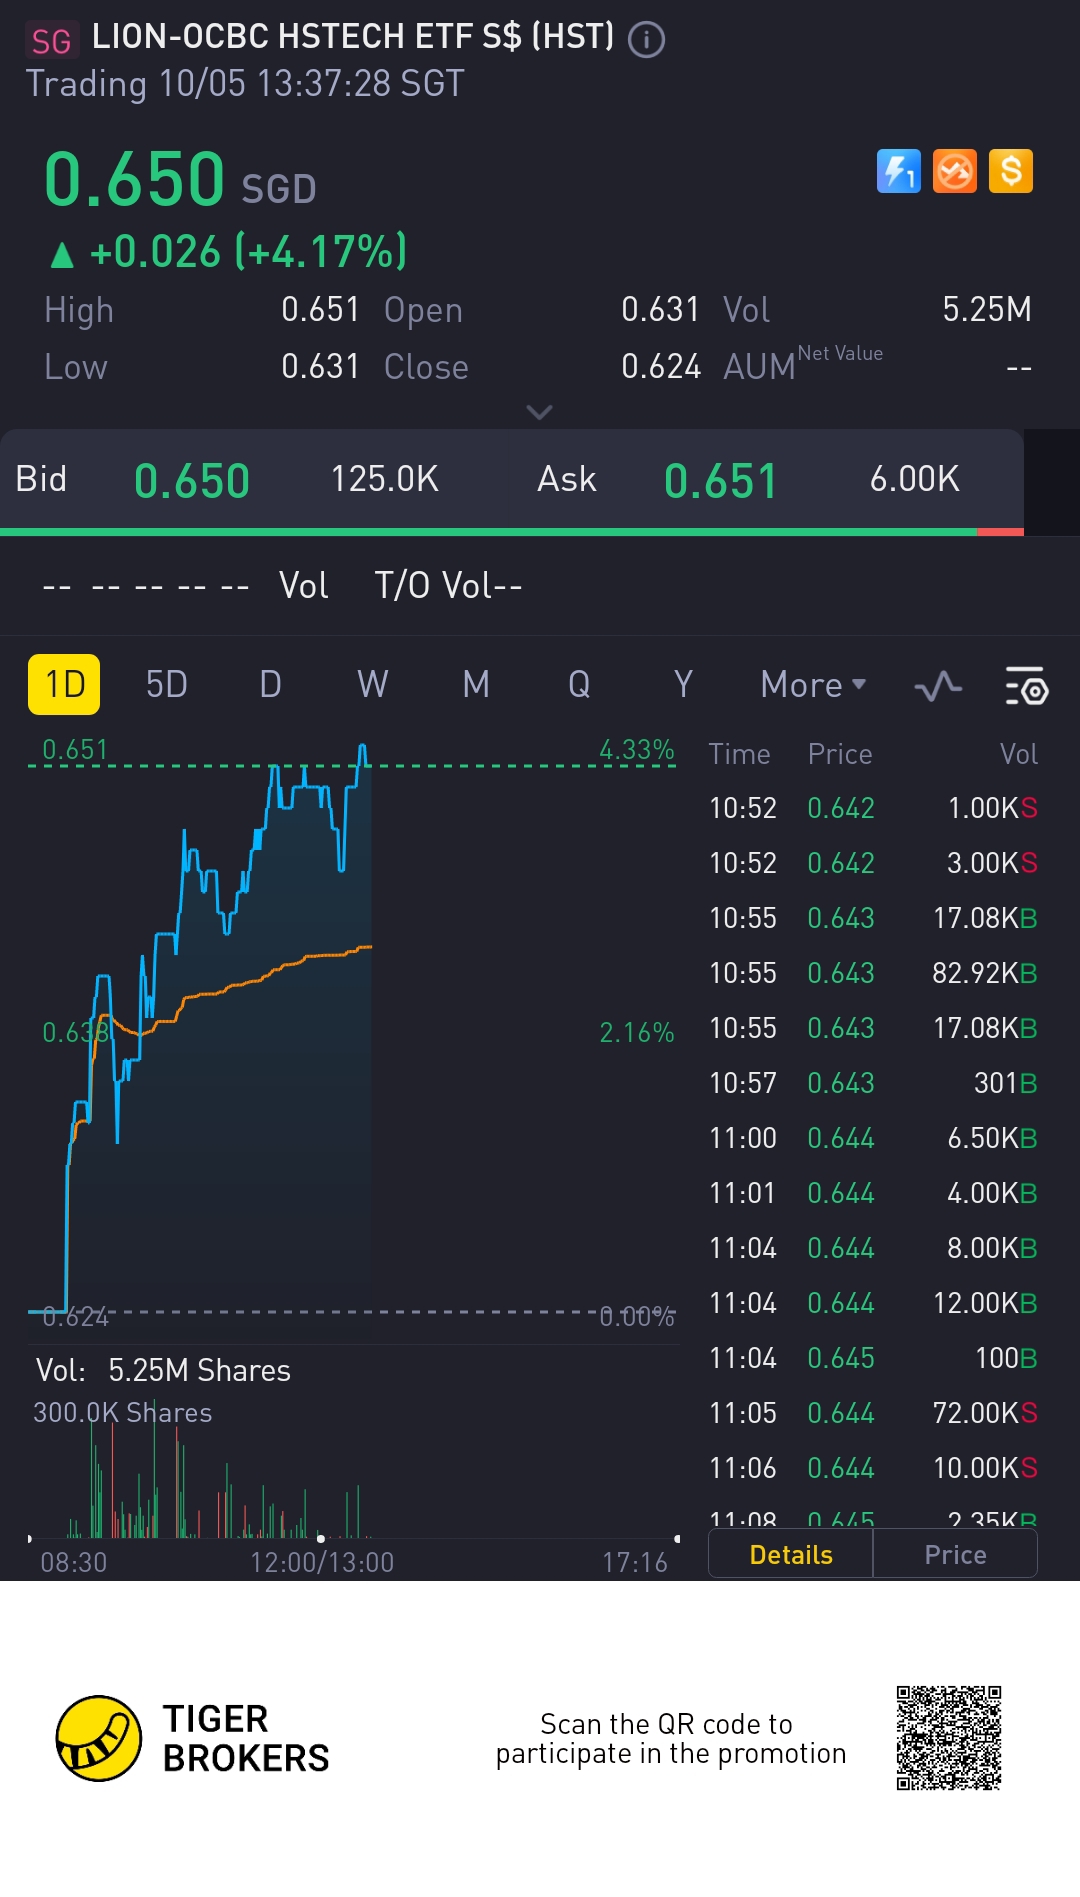
Task: Switch to the M monthly chart tab
Action: tap(476, 685)
